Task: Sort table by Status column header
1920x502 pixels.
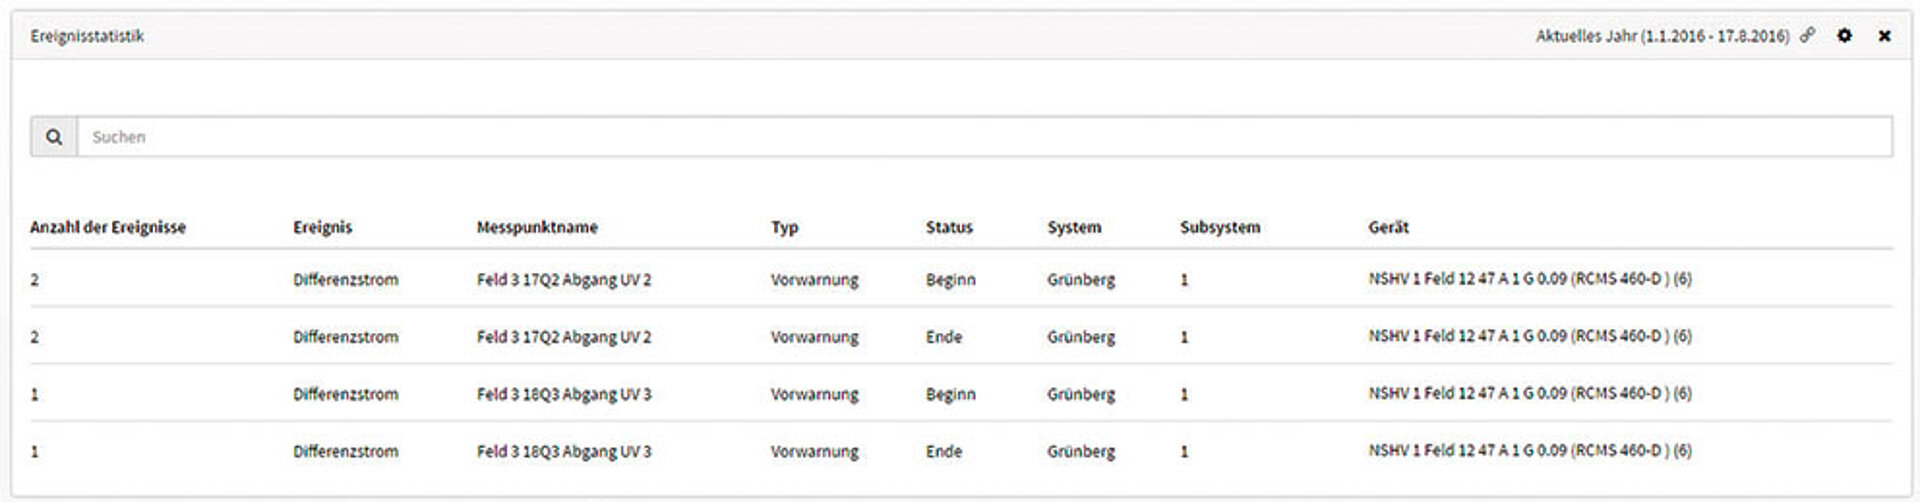Action: 949,227
